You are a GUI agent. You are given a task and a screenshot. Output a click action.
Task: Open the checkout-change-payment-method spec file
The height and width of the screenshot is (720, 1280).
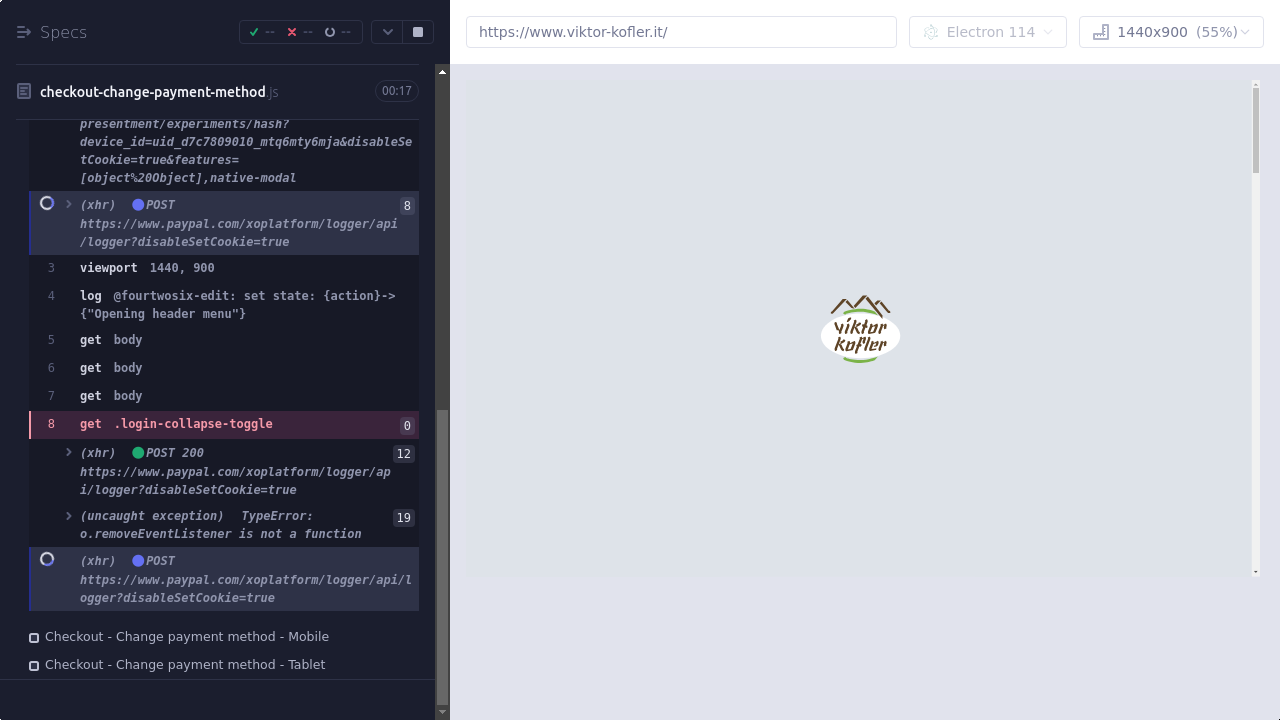click(x=153, y=92)
